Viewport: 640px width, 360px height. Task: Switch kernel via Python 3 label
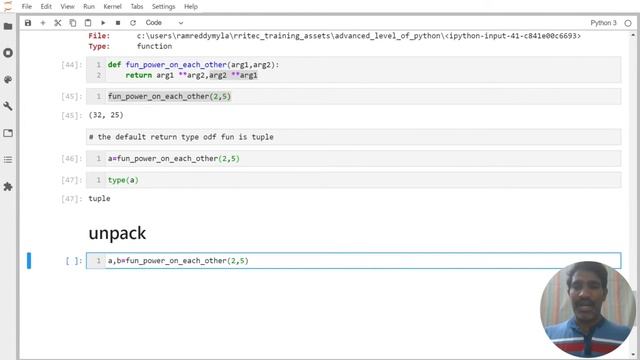603,23
